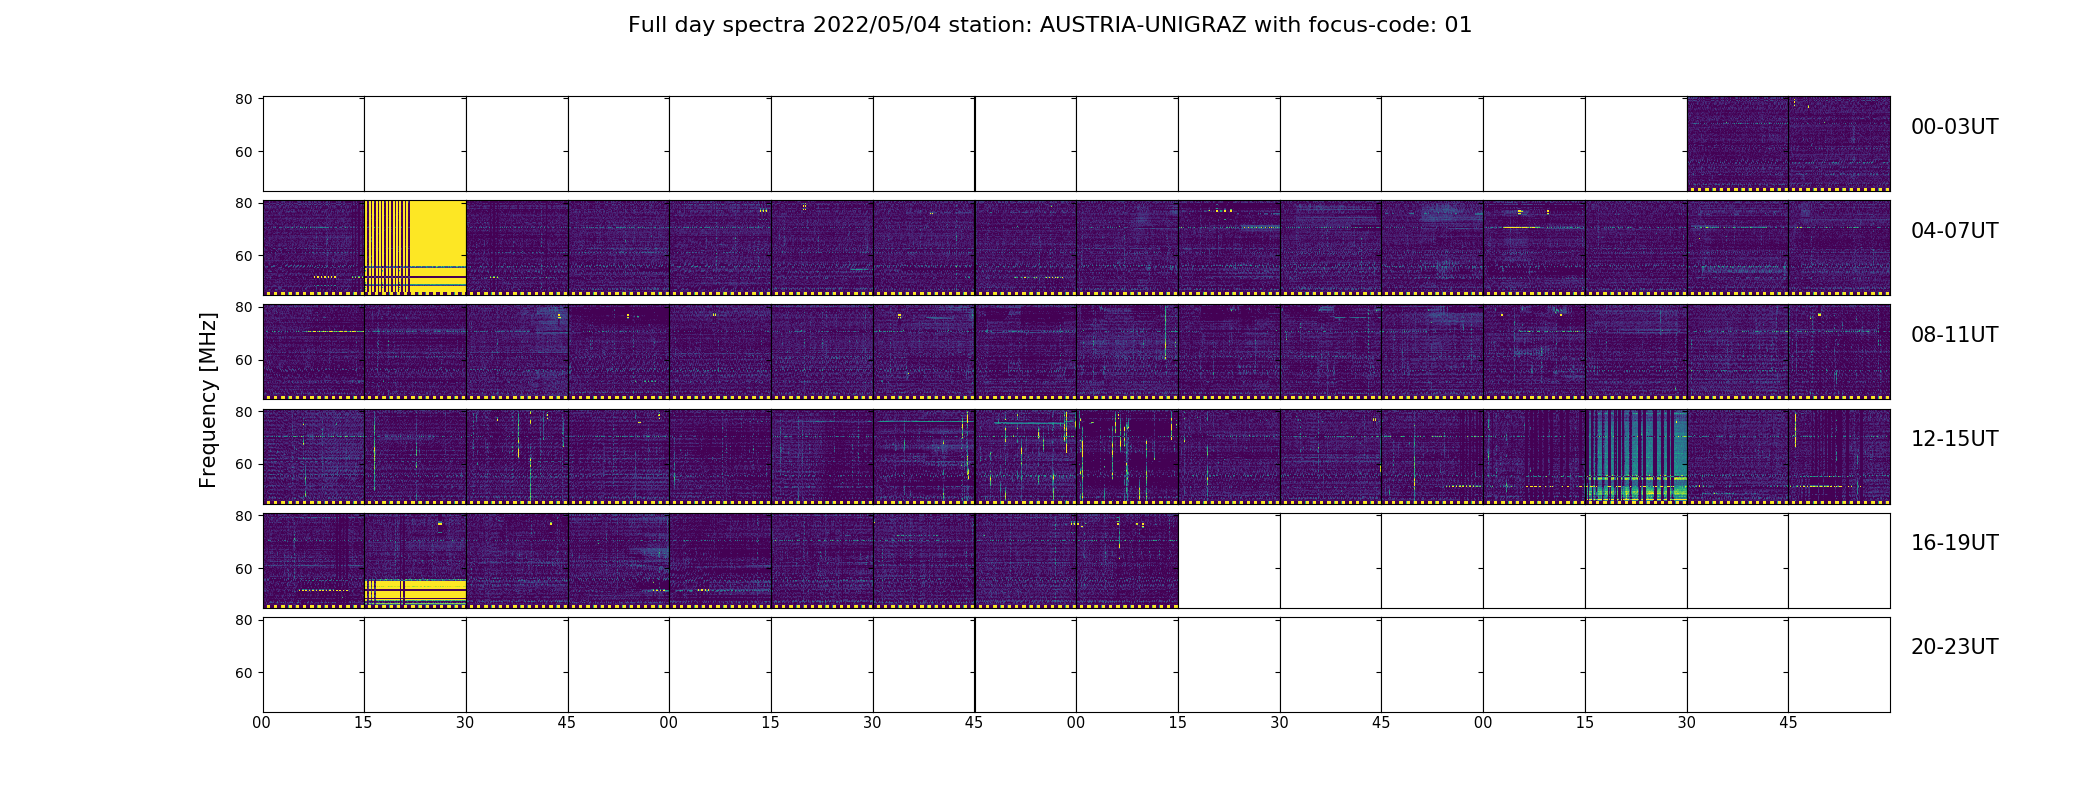Open the first data panel in 00-03UT row
This screenshot has height=800, width=2100.
1738,144
